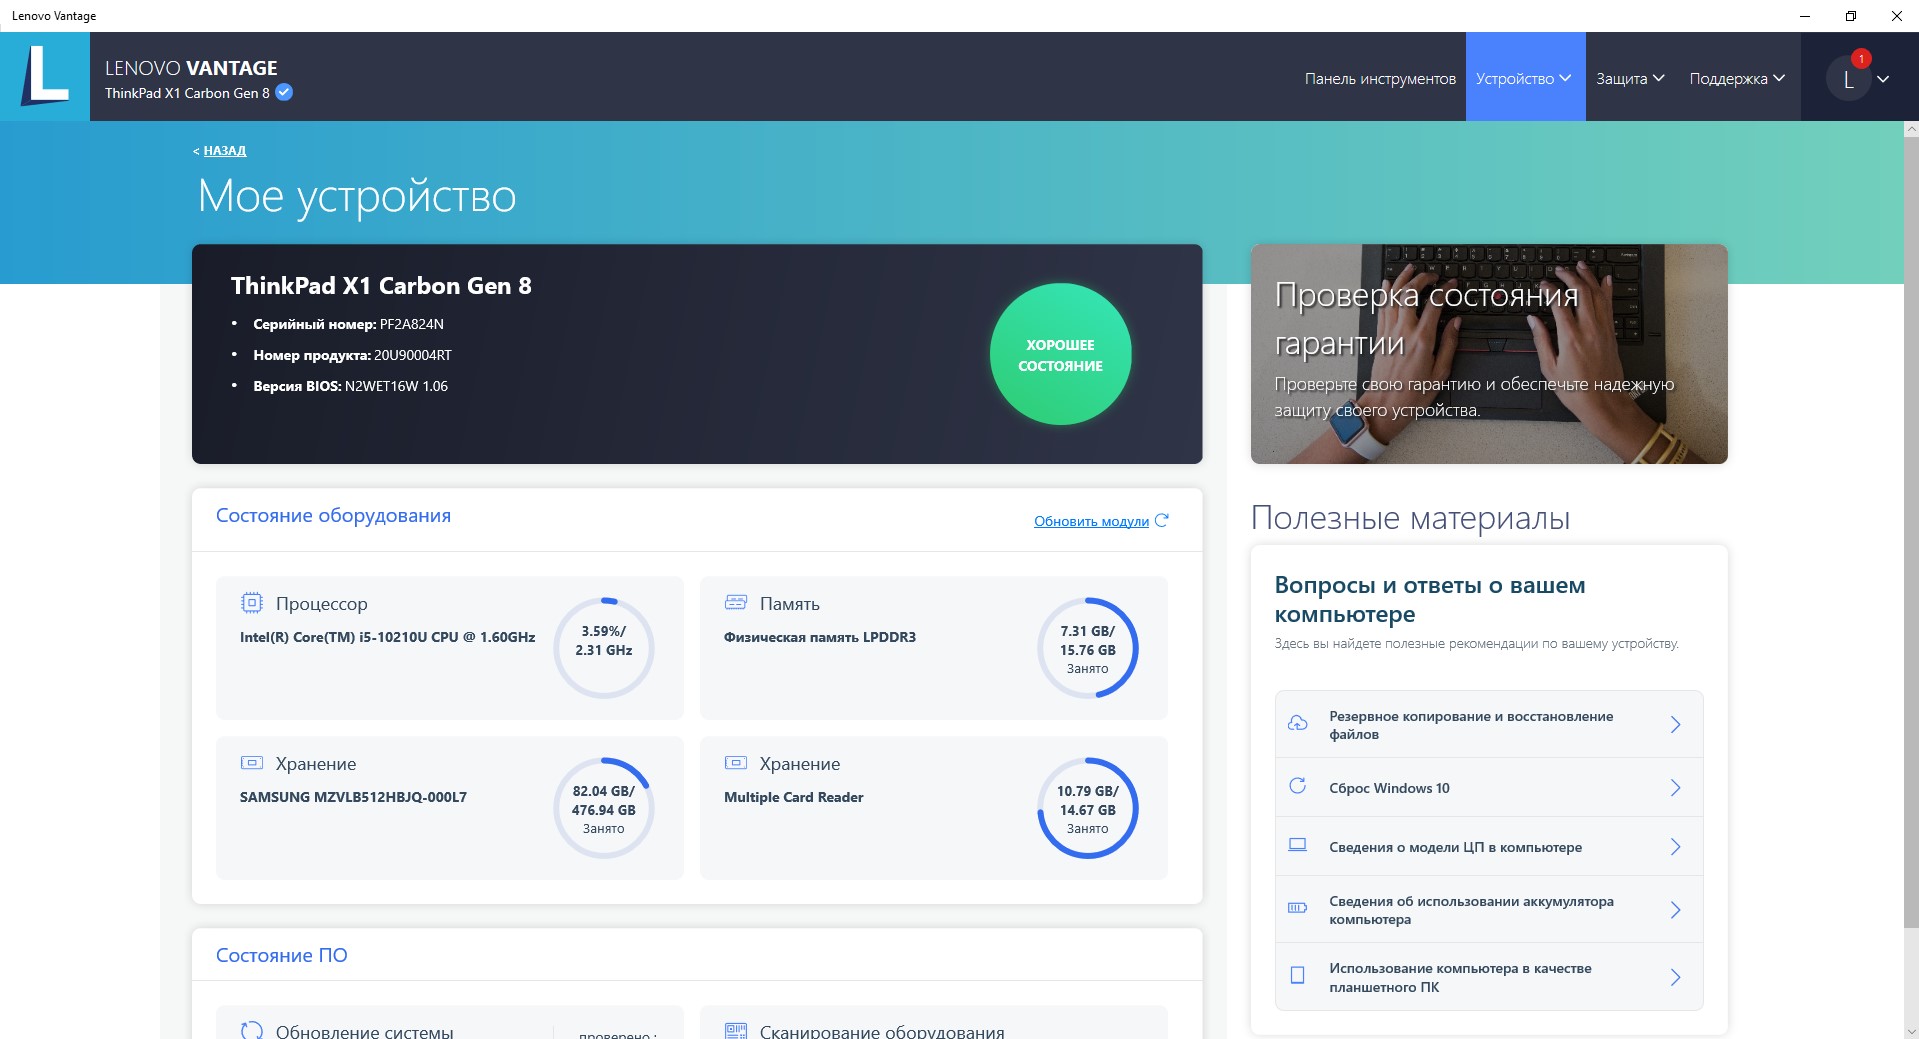
Task: Open arrow for battery usage article
Action: [1675, 910]
